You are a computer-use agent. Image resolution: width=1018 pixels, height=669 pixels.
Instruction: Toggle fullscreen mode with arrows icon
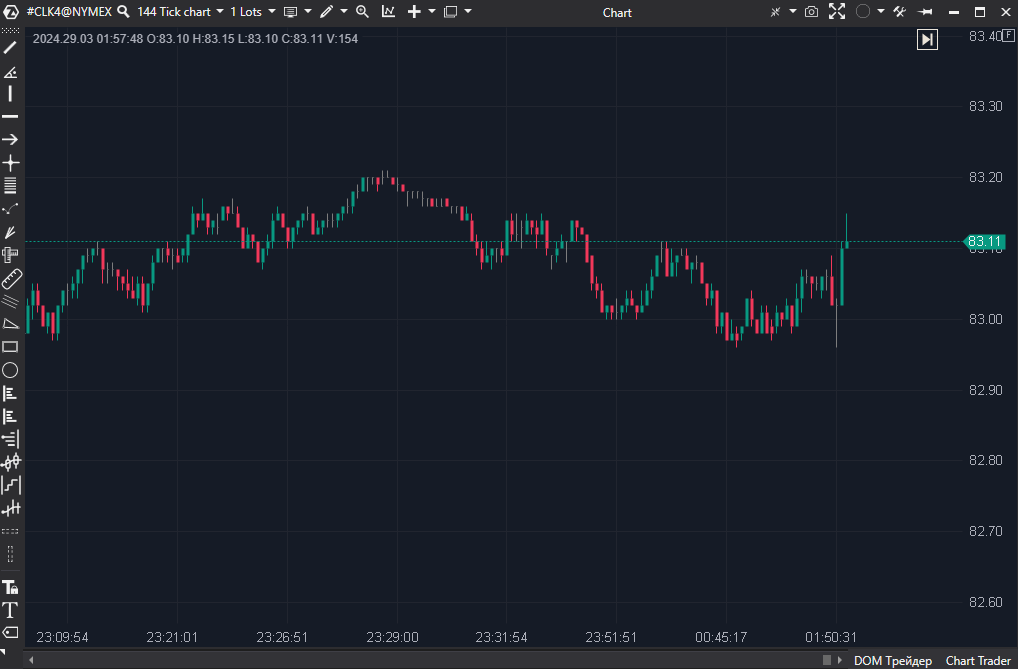(x=837, y=11)
